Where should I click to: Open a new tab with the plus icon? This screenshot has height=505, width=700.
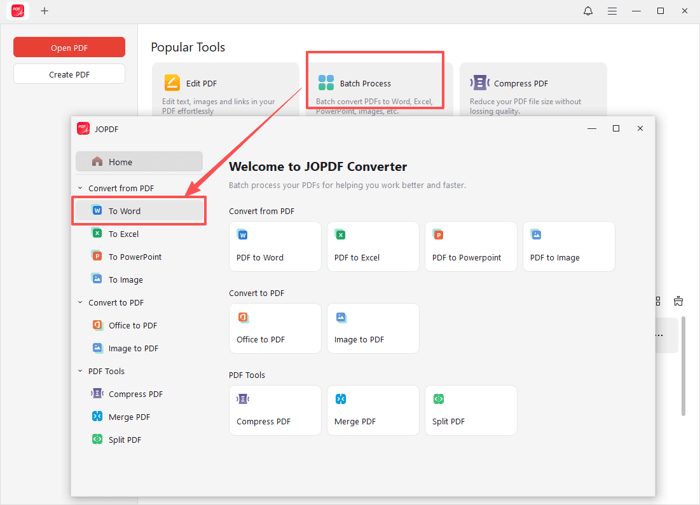point(44,11)
